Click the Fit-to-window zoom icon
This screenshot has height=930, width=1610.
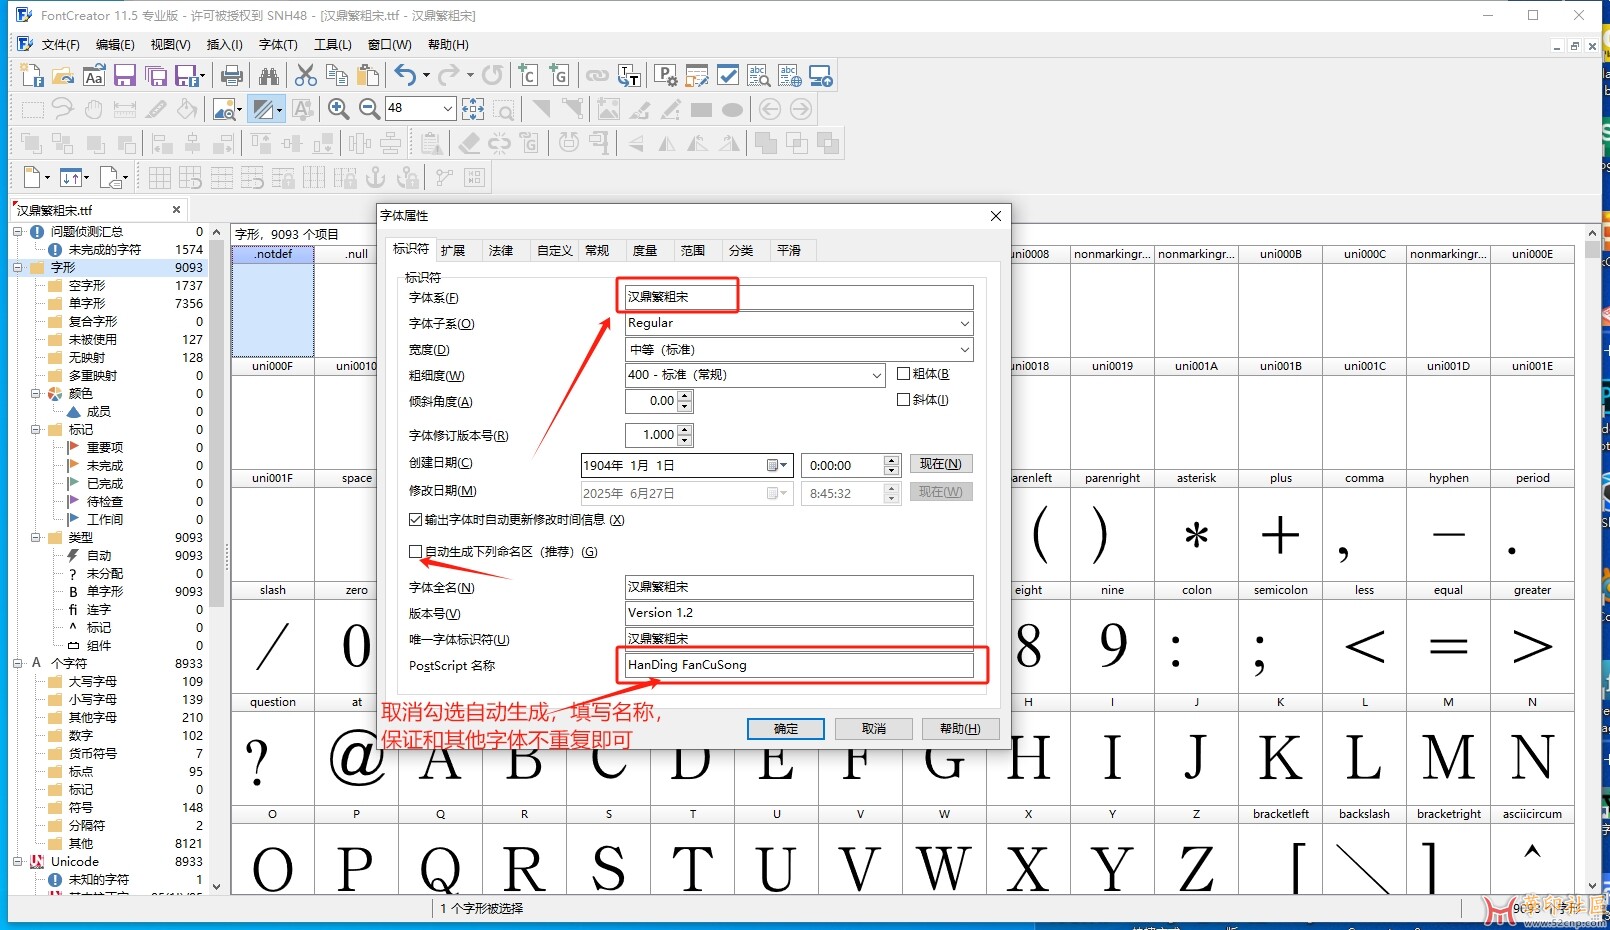473,109
